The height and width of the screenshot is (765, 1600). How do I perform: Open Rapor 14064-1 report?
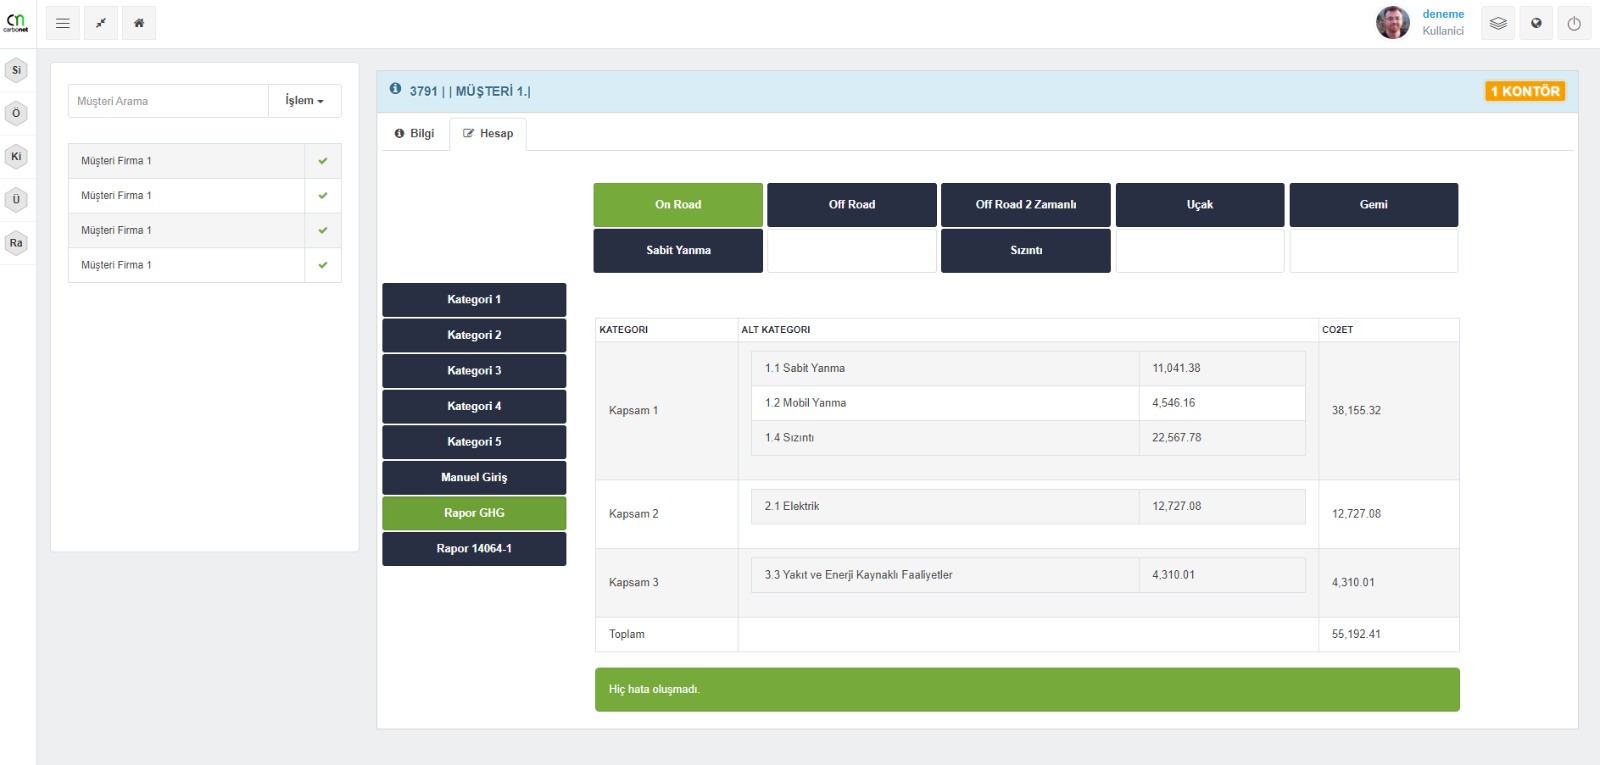474,549
